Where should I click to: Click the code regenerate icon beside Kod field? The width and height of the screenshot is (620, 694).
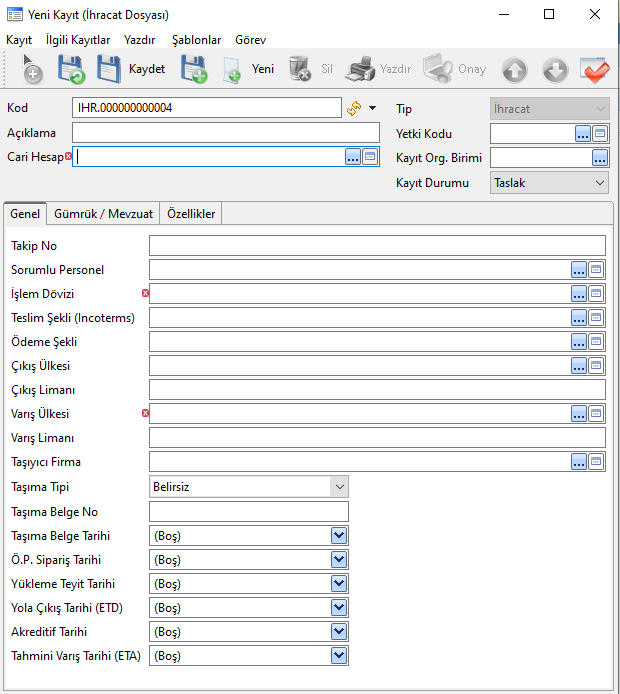[x=354, y=108]
